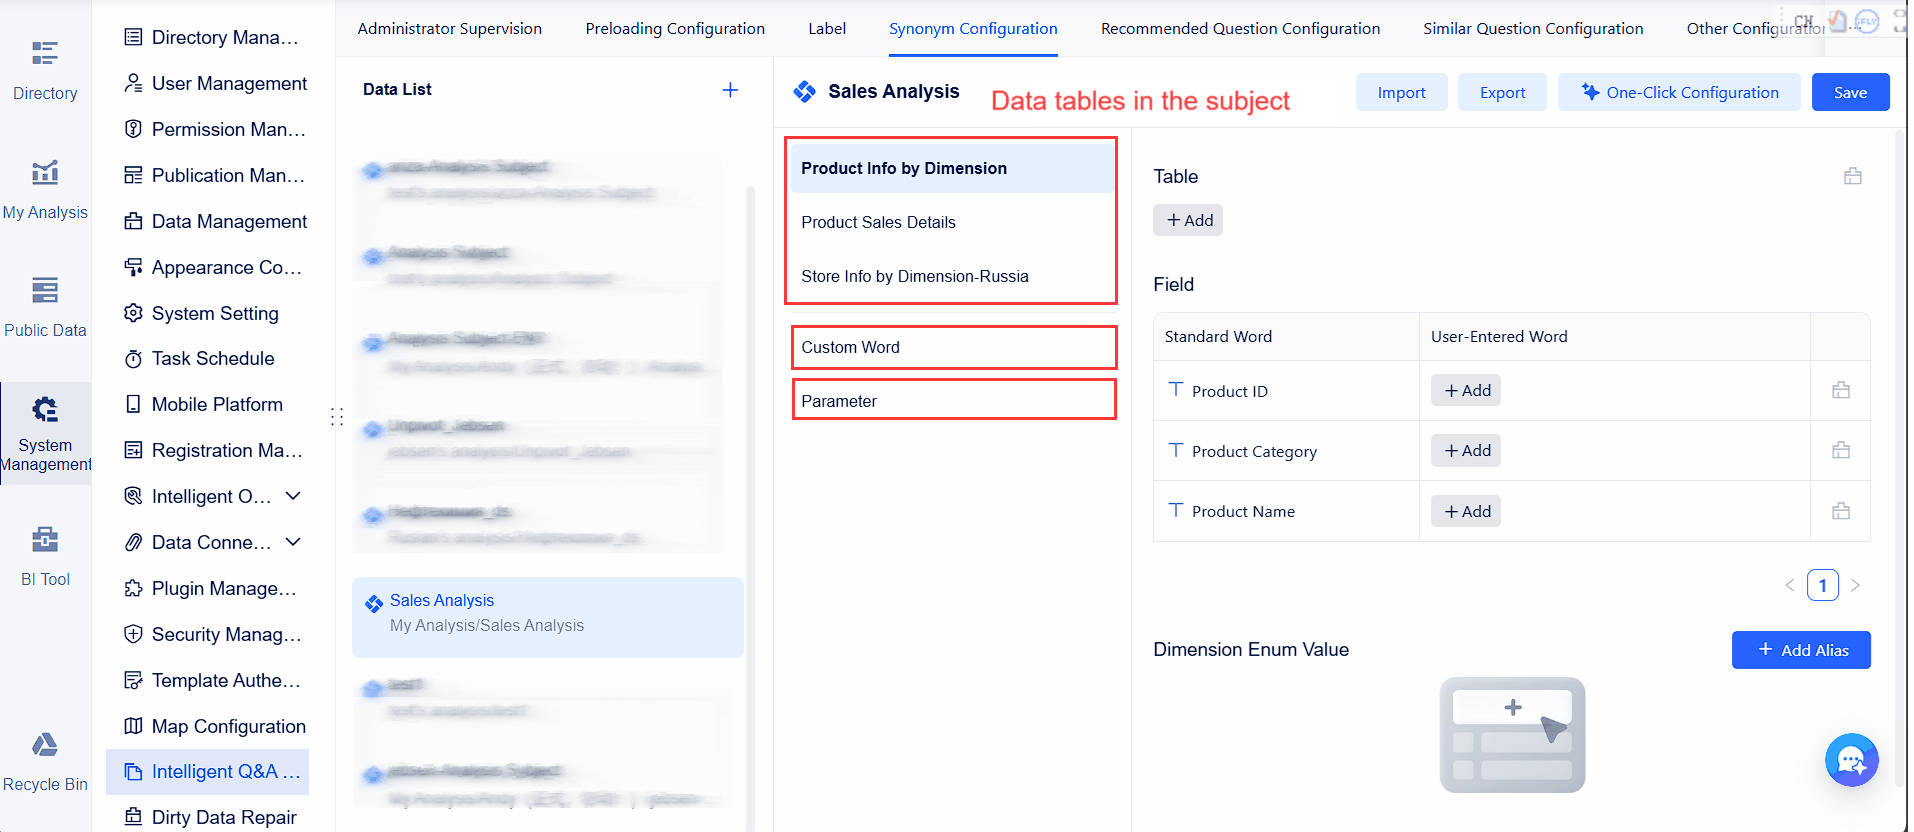
Task: Click the plus icon to create a new subject
Action: [731, 89]
